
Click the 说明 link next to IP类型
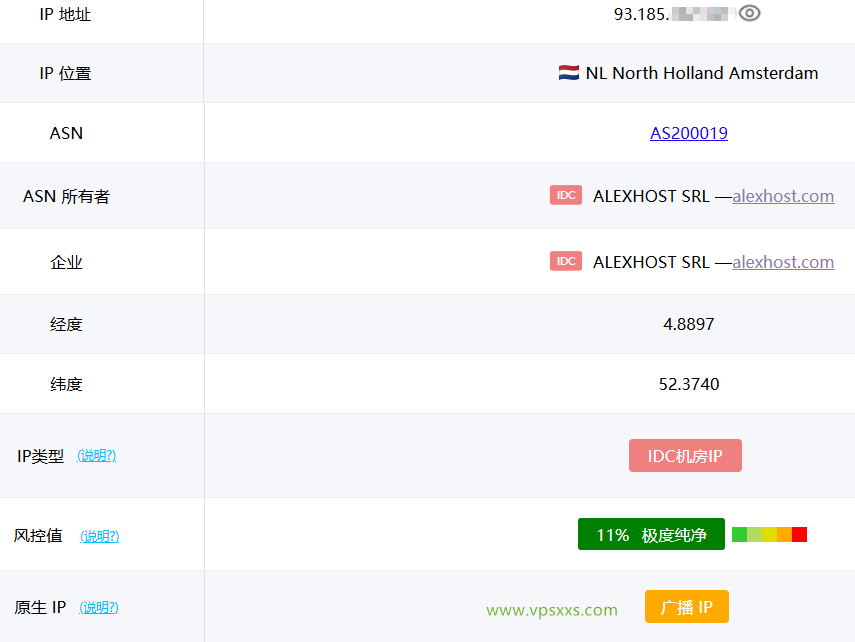[97, 455]
